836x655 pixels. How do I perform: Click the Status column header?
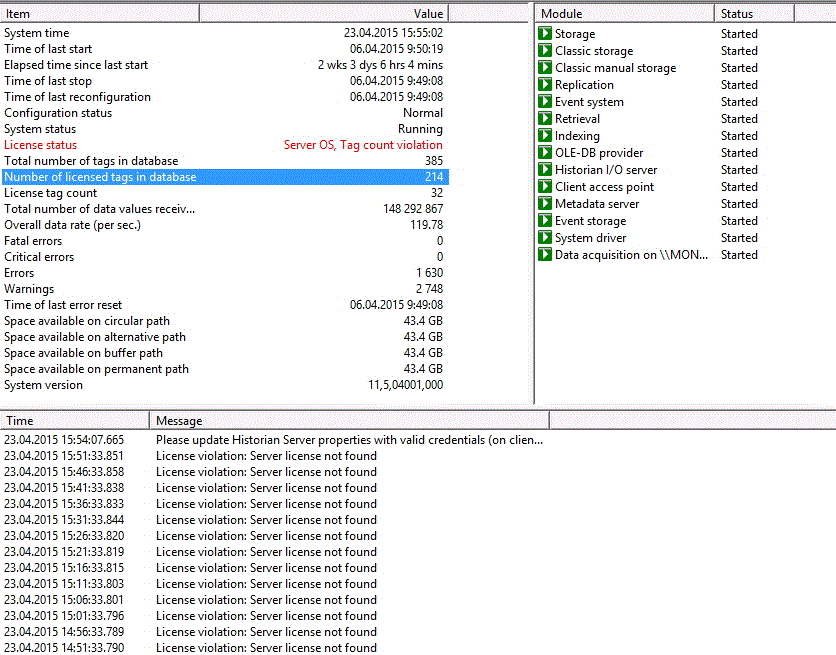[754, 14]
